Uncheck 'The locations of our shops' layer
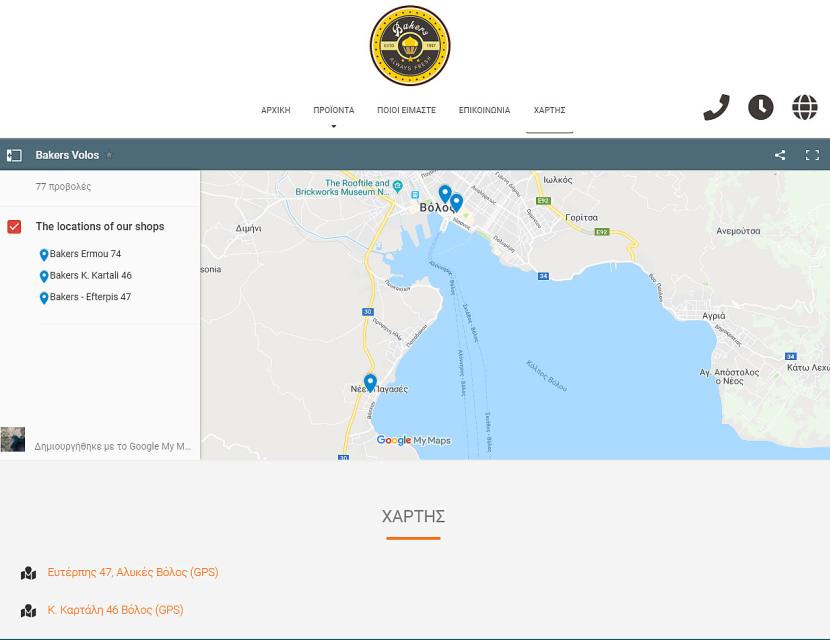830x640 pixels. (x=14, y=227)
